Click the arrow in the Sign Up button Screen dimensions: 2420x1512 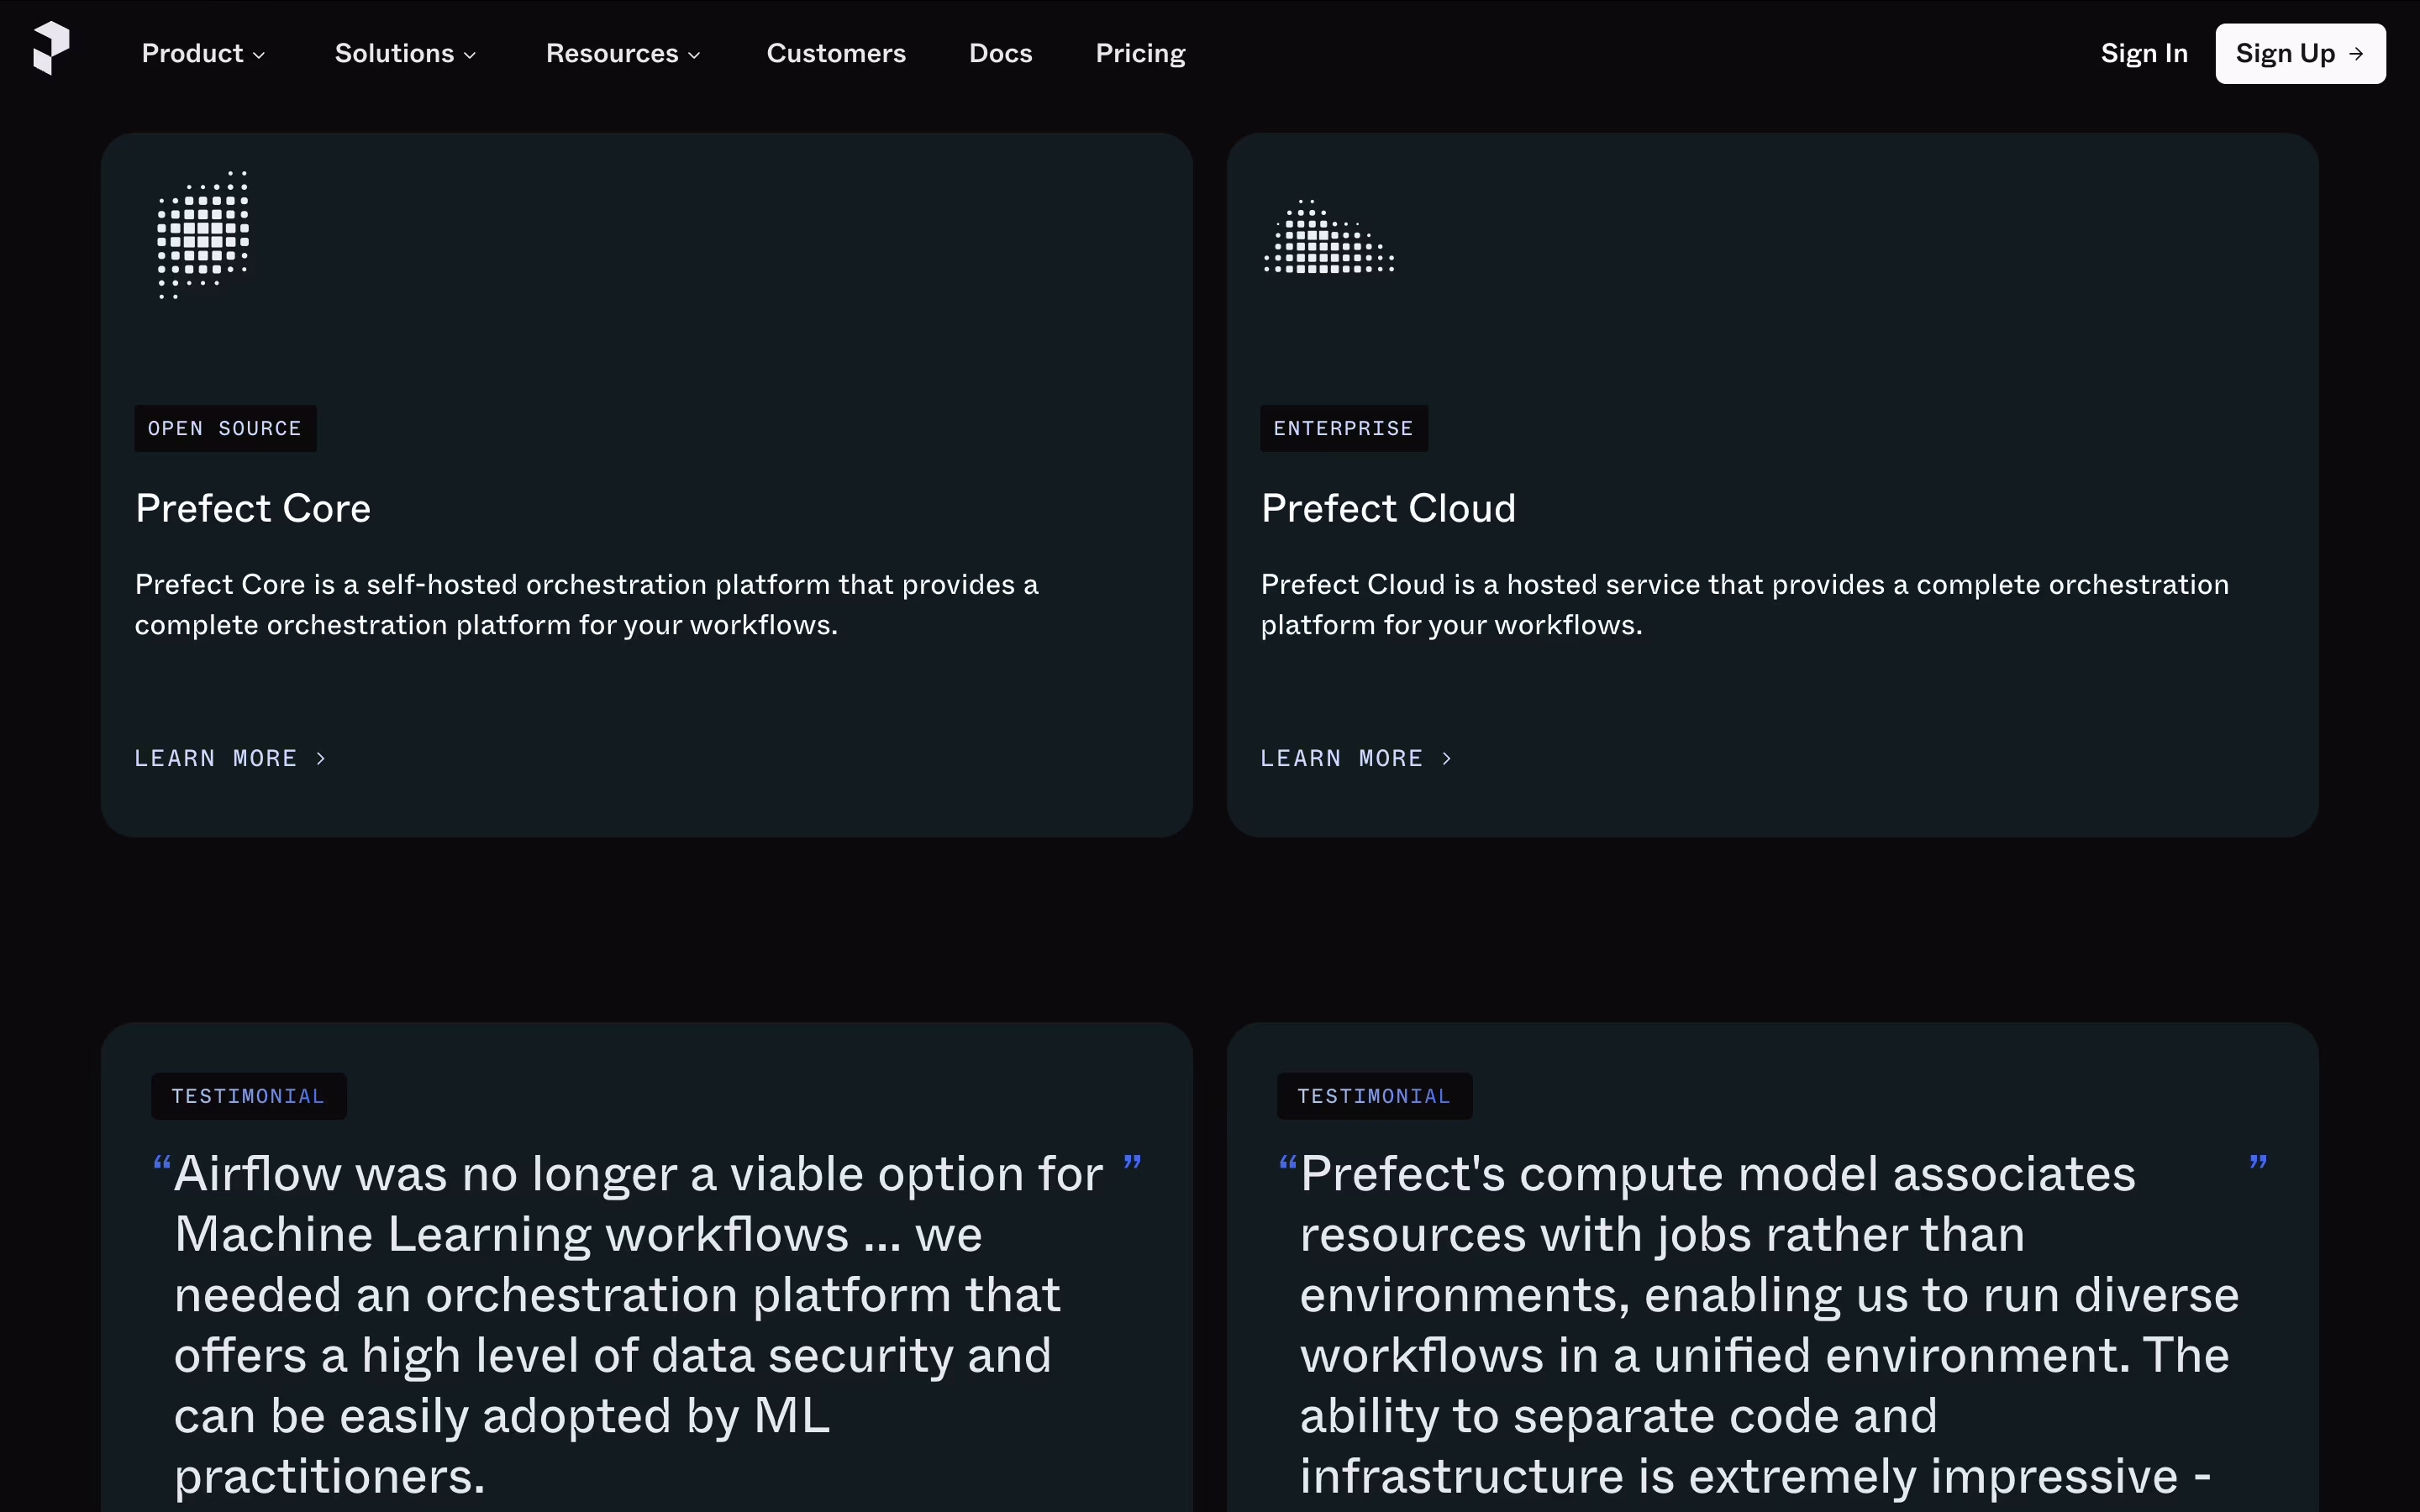[x=2356, y=54]
